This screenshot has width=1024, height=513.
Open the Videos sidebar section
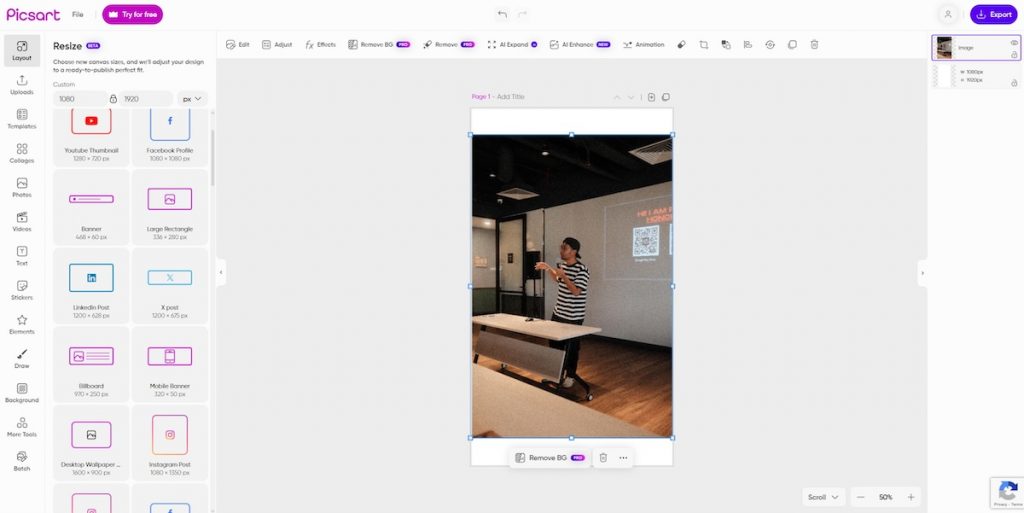coord(22,222)
